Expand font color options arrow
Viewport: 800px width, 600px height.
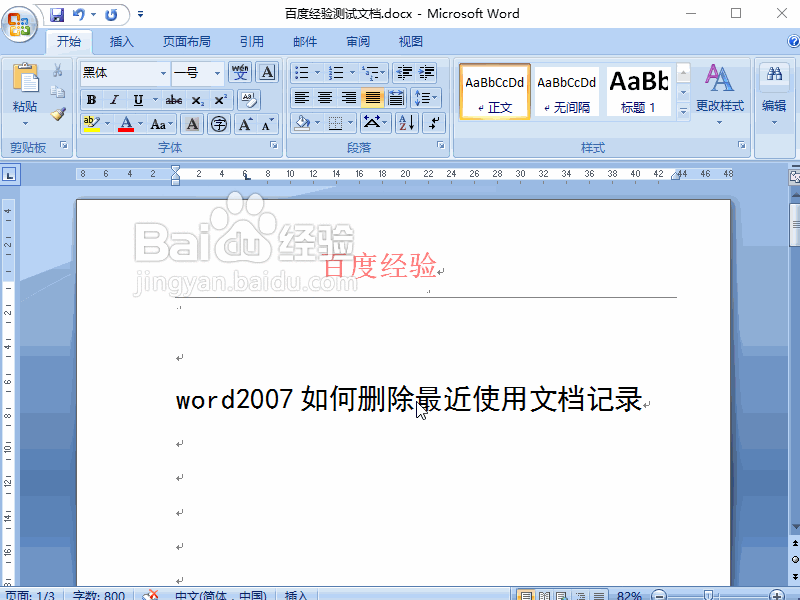click(140, 124)
